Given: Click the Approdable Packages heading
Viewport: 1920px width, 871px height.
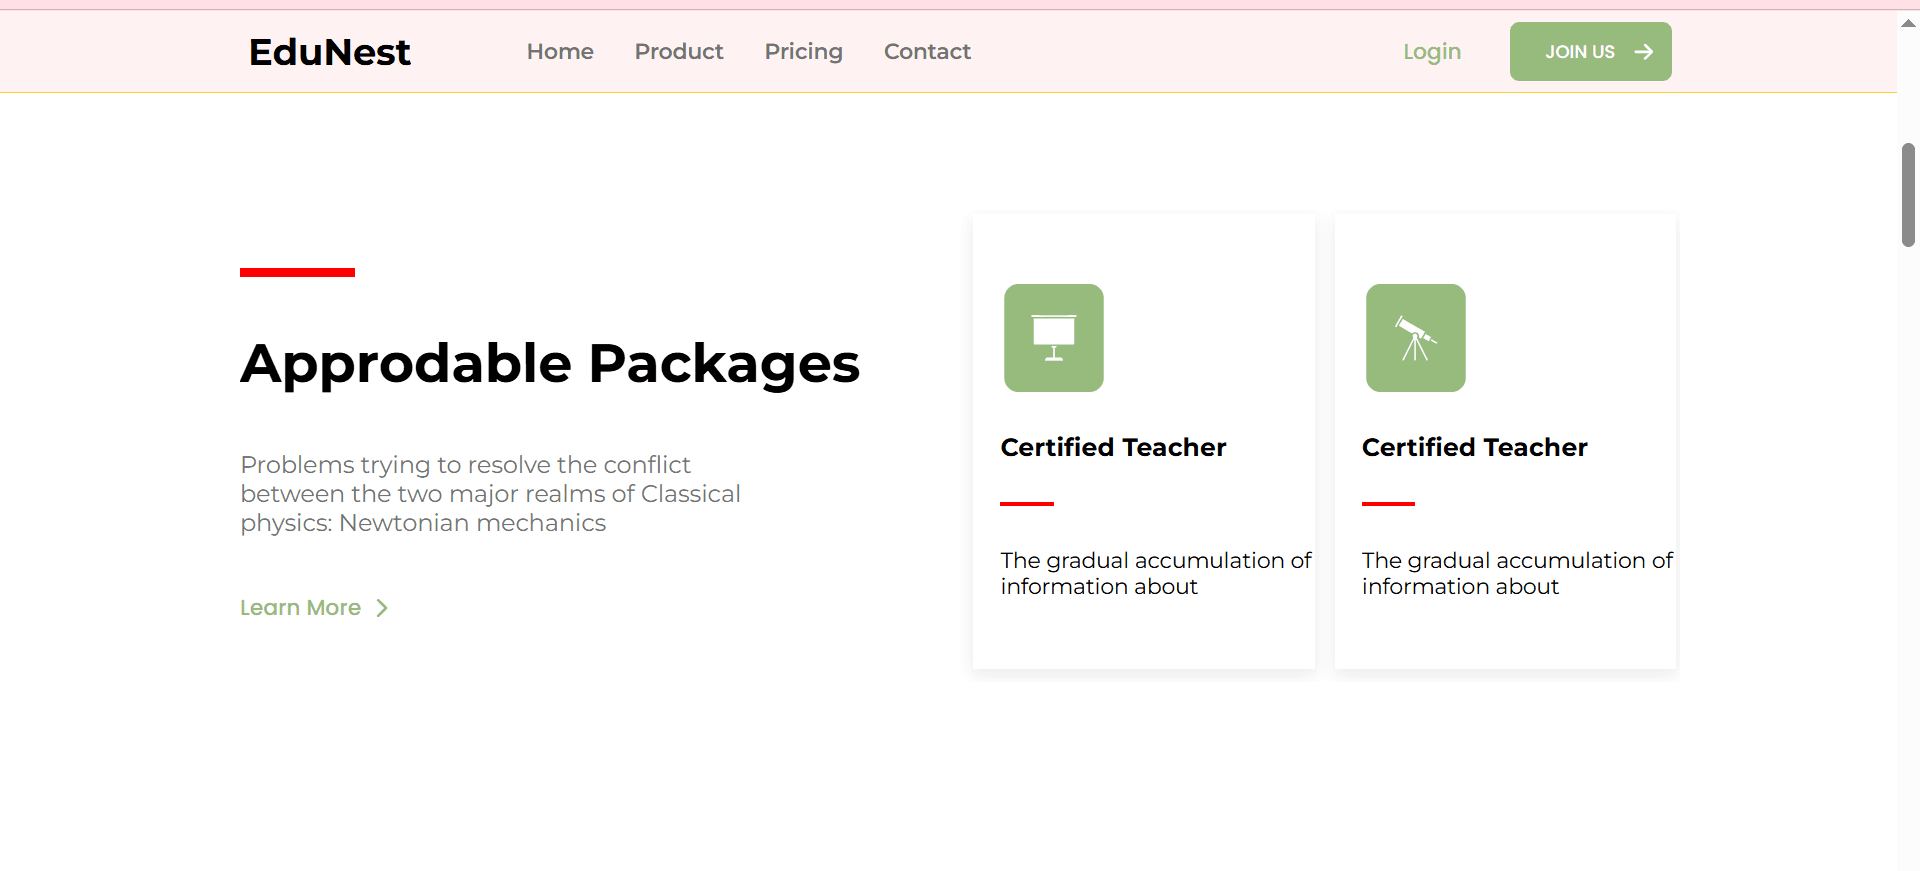Looking at the screenshot, I should [549, 363].
